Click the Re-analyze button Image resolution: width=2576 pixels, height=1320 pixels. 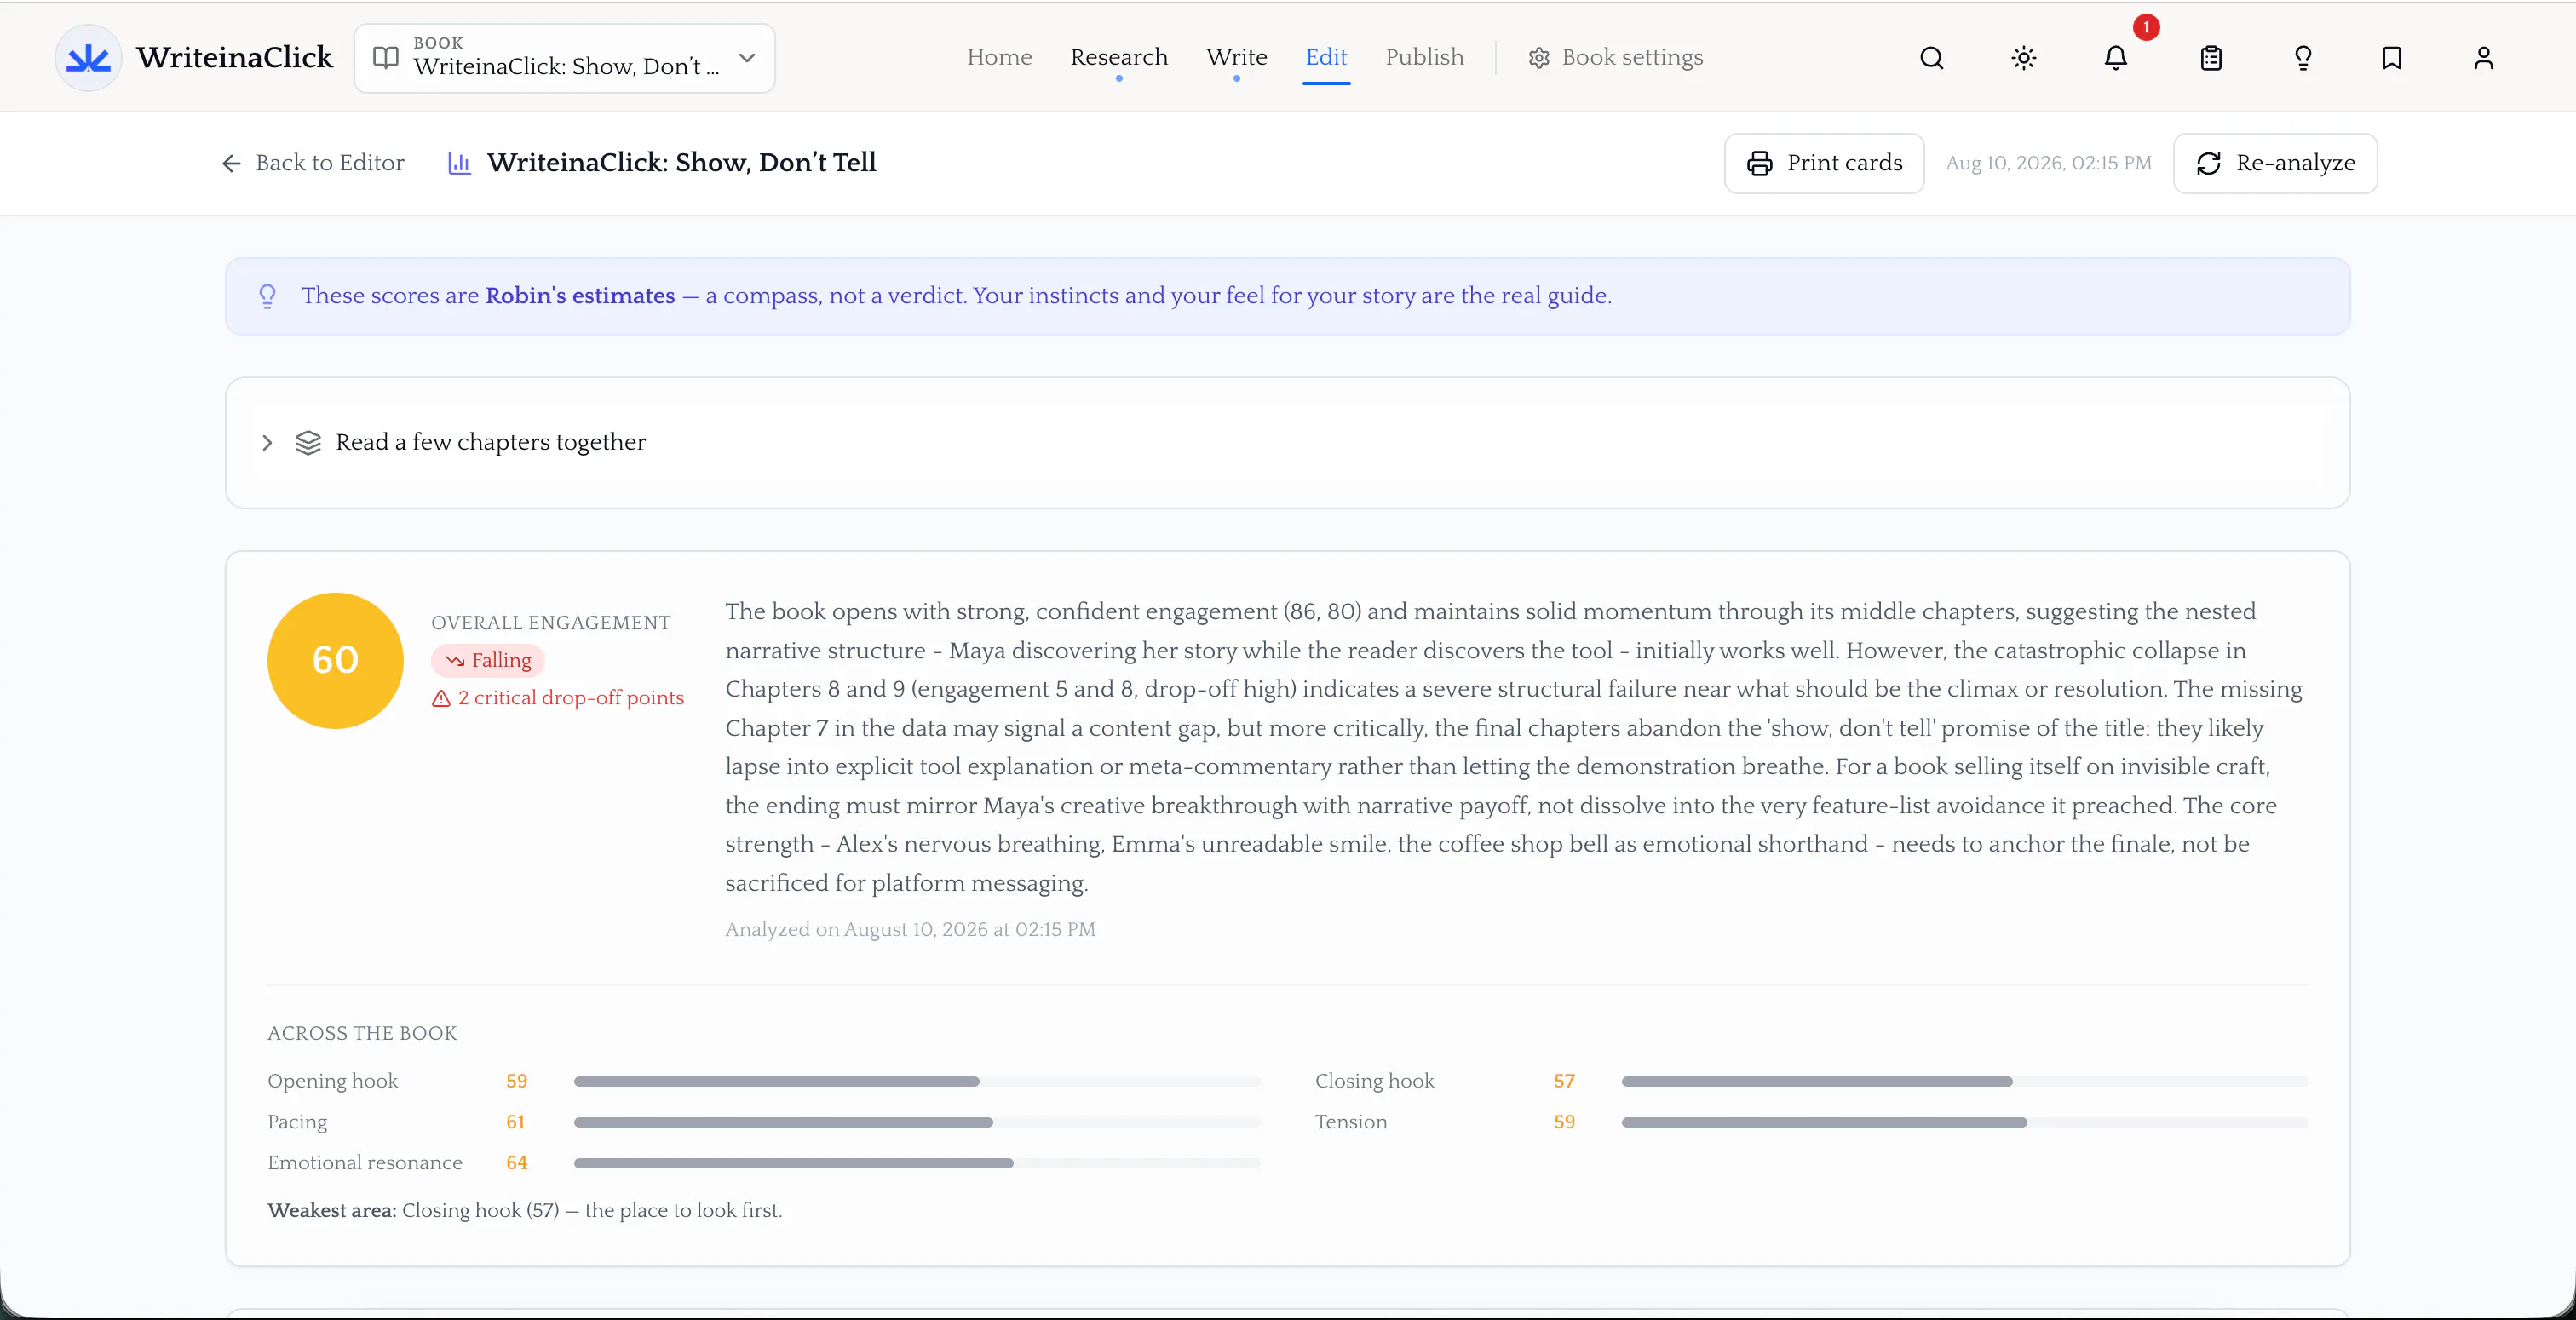click(2275, 163)
